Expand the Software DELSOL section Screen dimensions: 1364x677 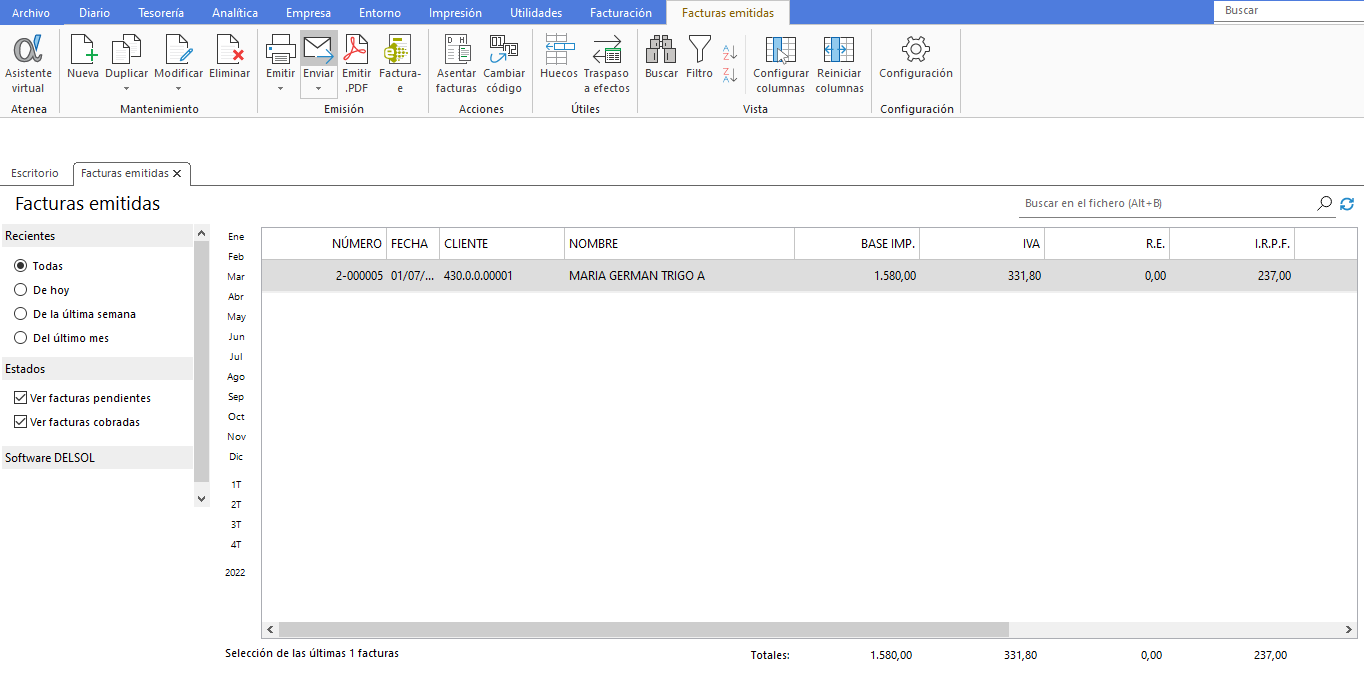point(97,458)
